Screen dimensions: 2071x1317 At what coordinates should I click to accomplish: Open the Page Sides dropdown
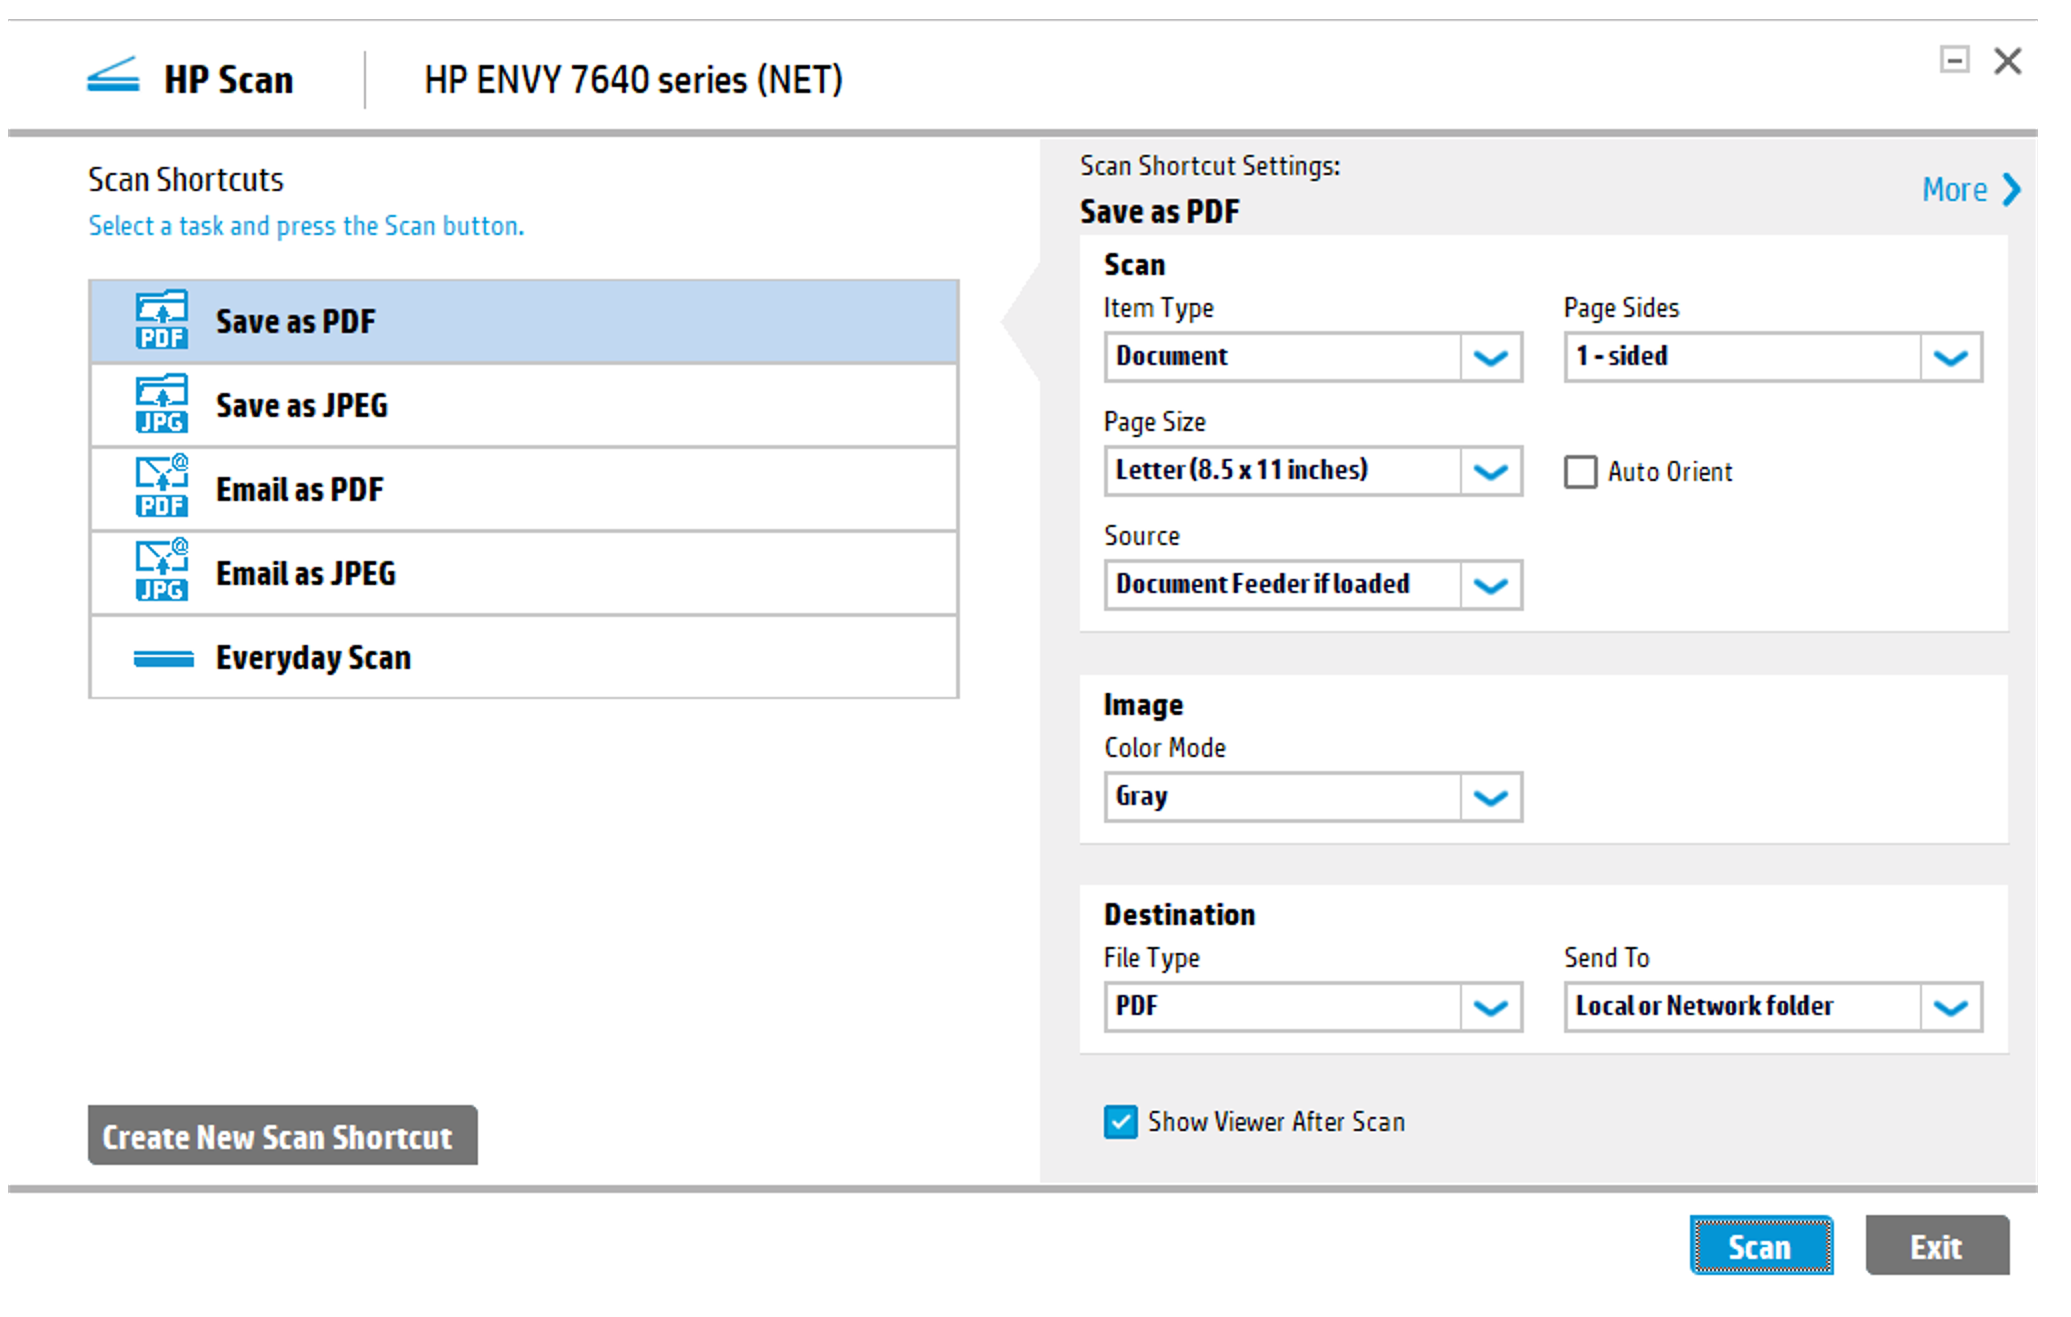(1773, 357)
